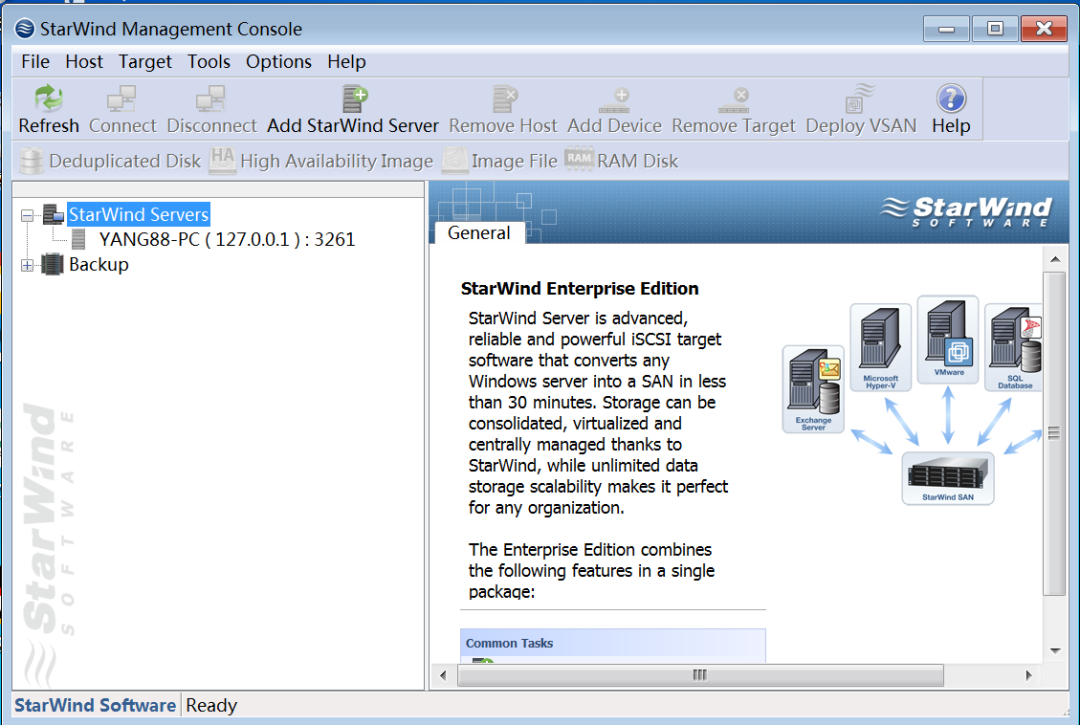Screen dimensions: 1080x725
Task: Expand the Backup tree node
Action: (27, 265)
